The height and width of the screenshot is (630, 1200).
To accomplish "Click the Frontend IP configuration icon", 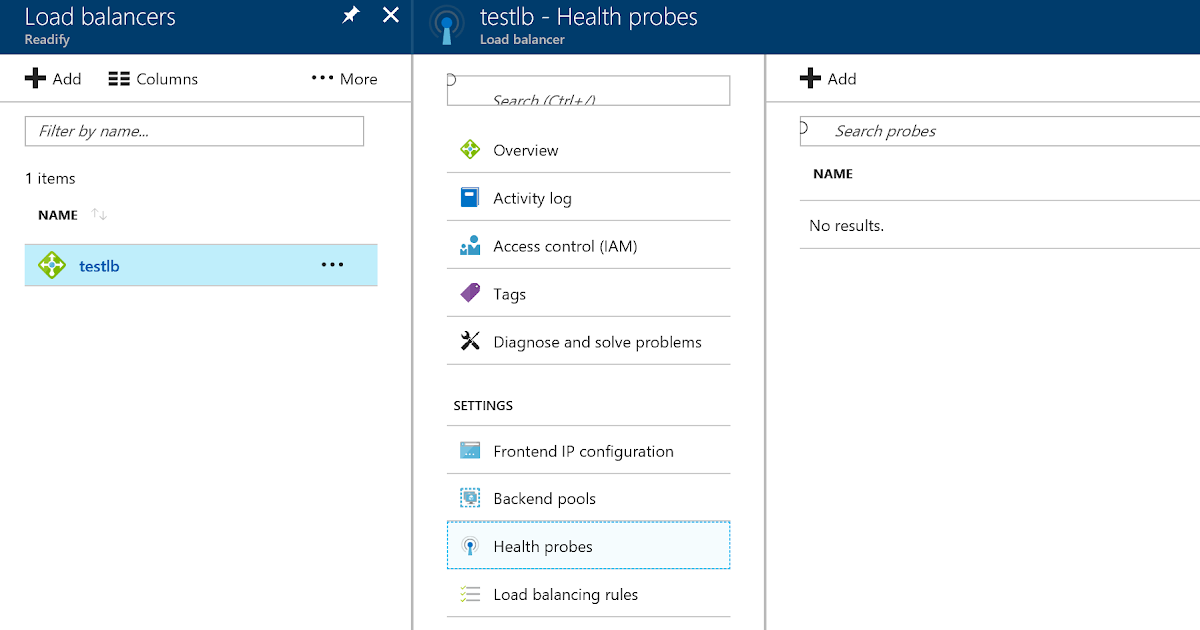I will pyautogui.click(x=470, y=450).
